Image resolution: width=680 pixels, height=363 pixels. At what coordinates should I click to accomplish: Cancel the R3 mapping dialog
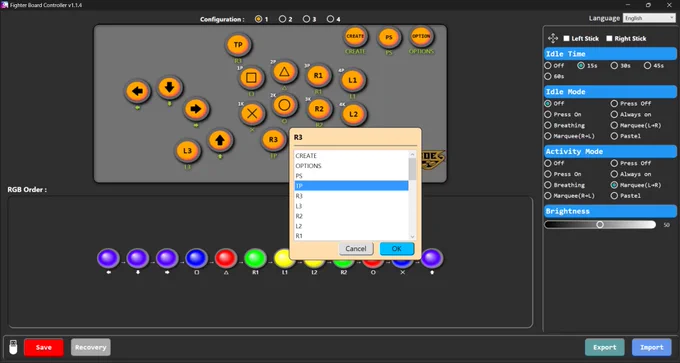(356, 249)
